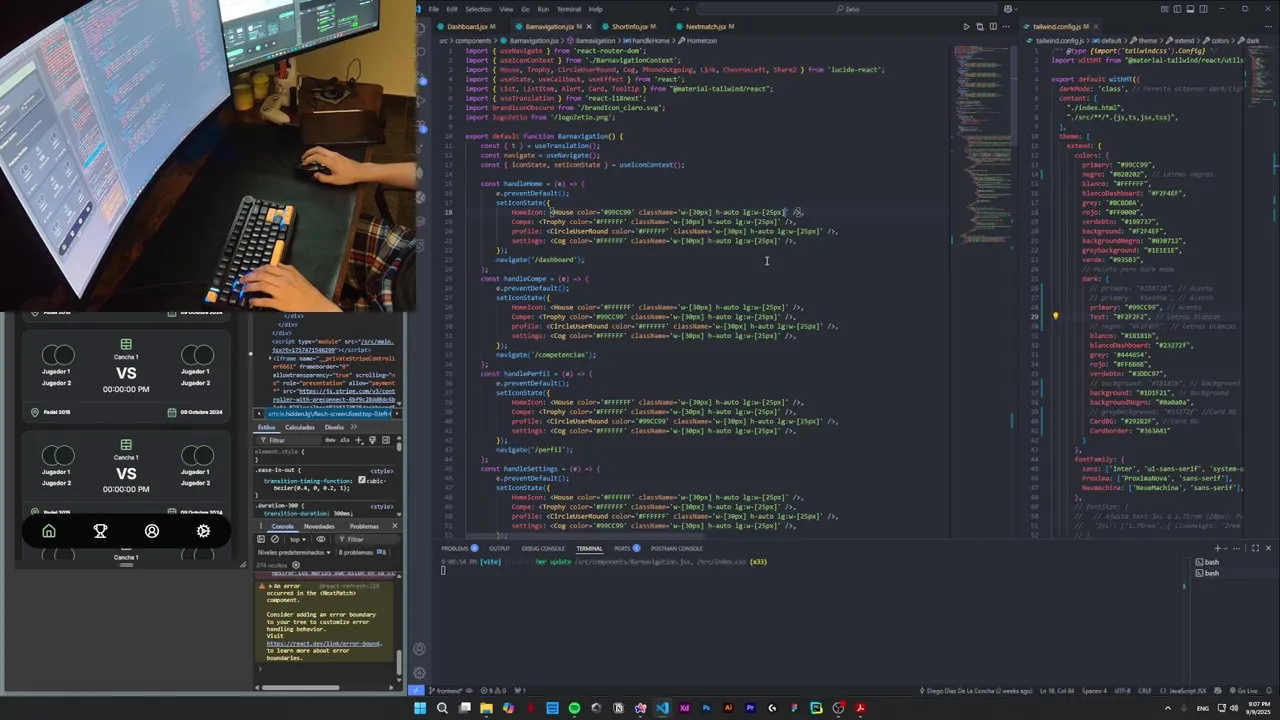Toggle the secondary side bar layout button

point(1203,9)
